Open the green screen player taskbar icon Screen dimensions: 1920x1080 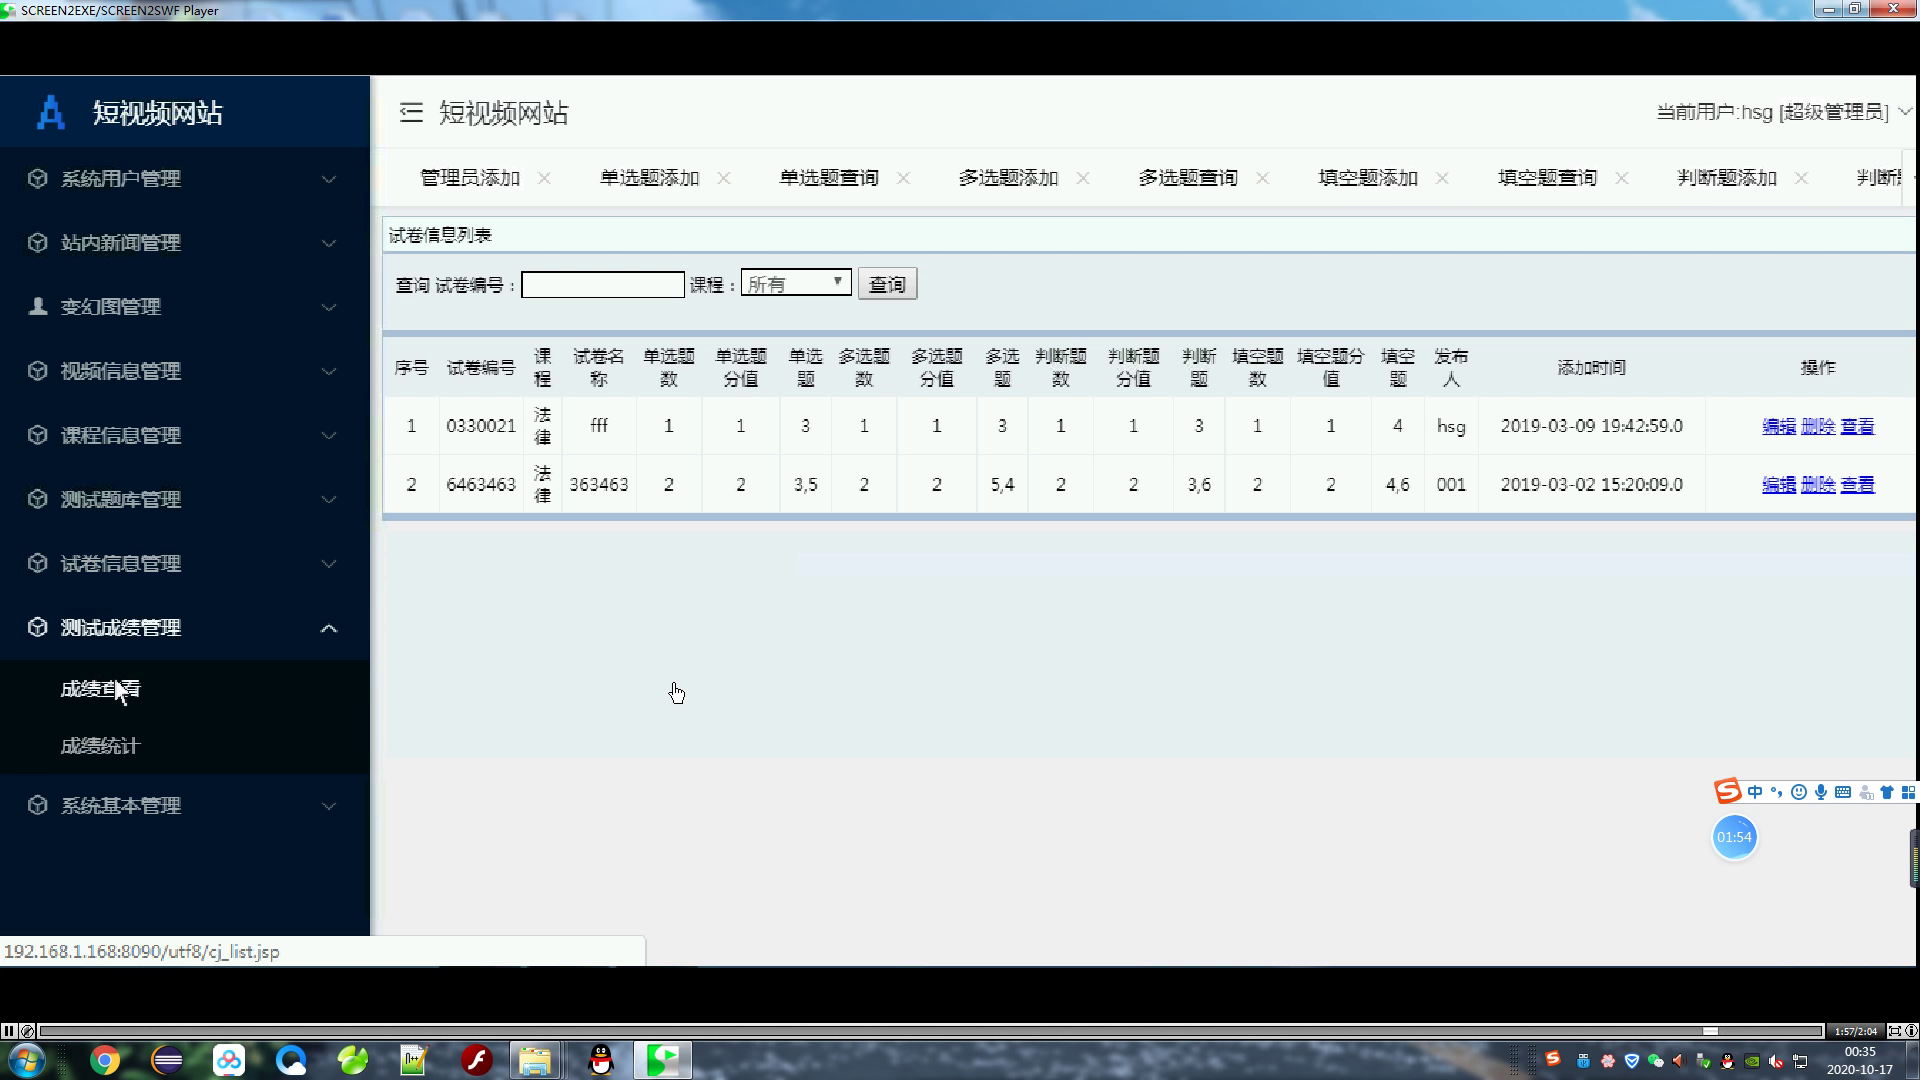pyautogui.click(x=662, y=1060)
